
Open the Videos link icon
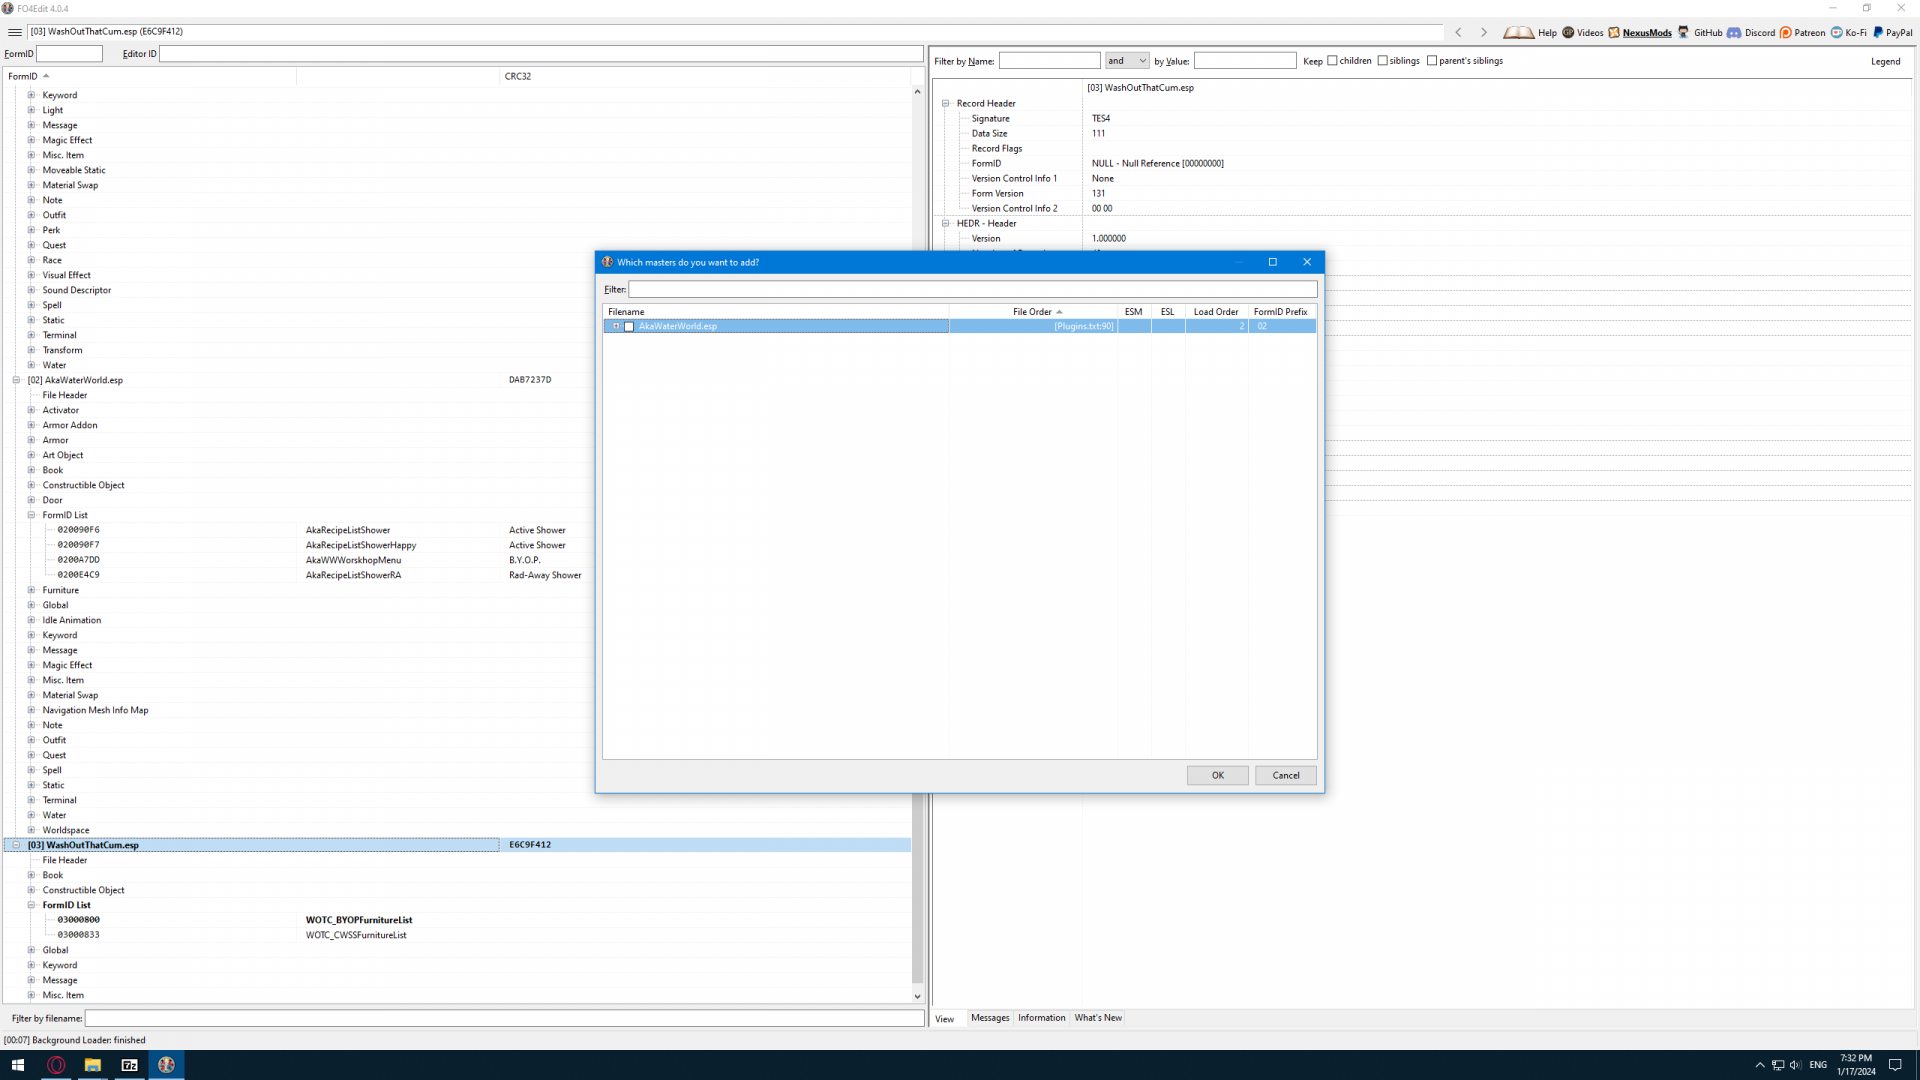[1568, 32]
